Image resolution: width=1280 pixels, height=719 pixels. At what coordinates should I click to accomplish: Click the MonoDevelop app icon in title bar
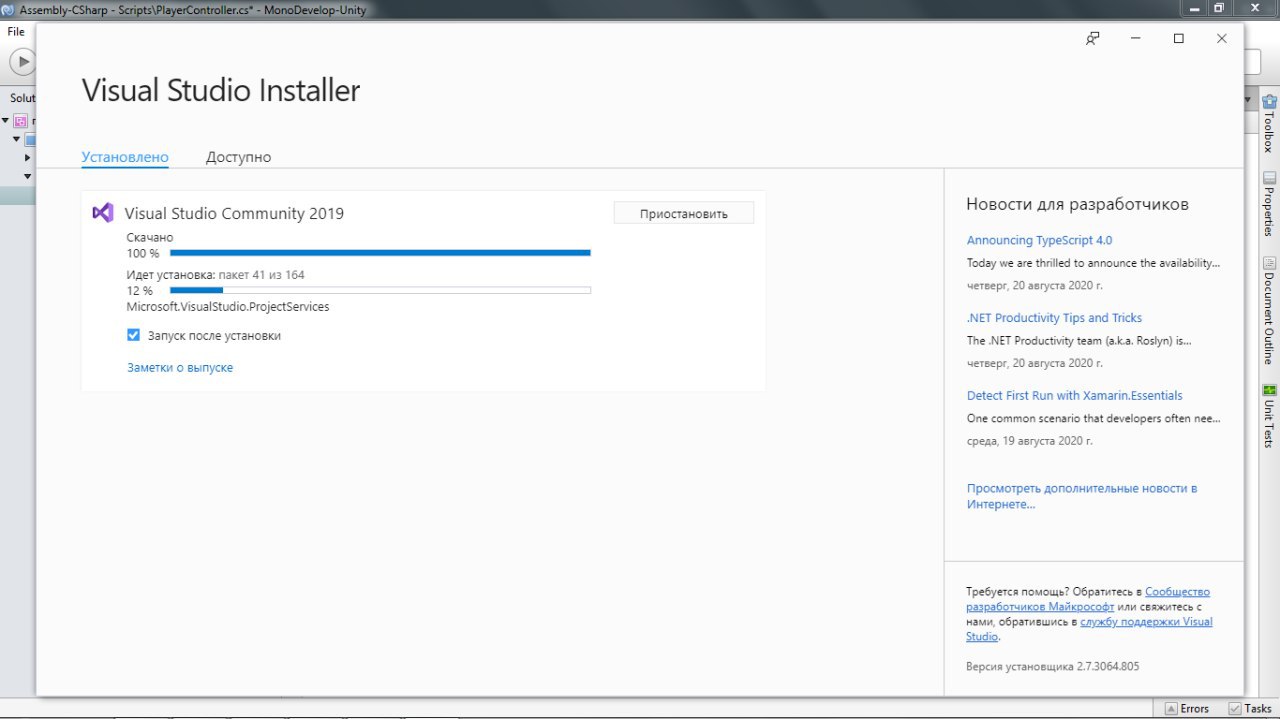tap(8, 10)
